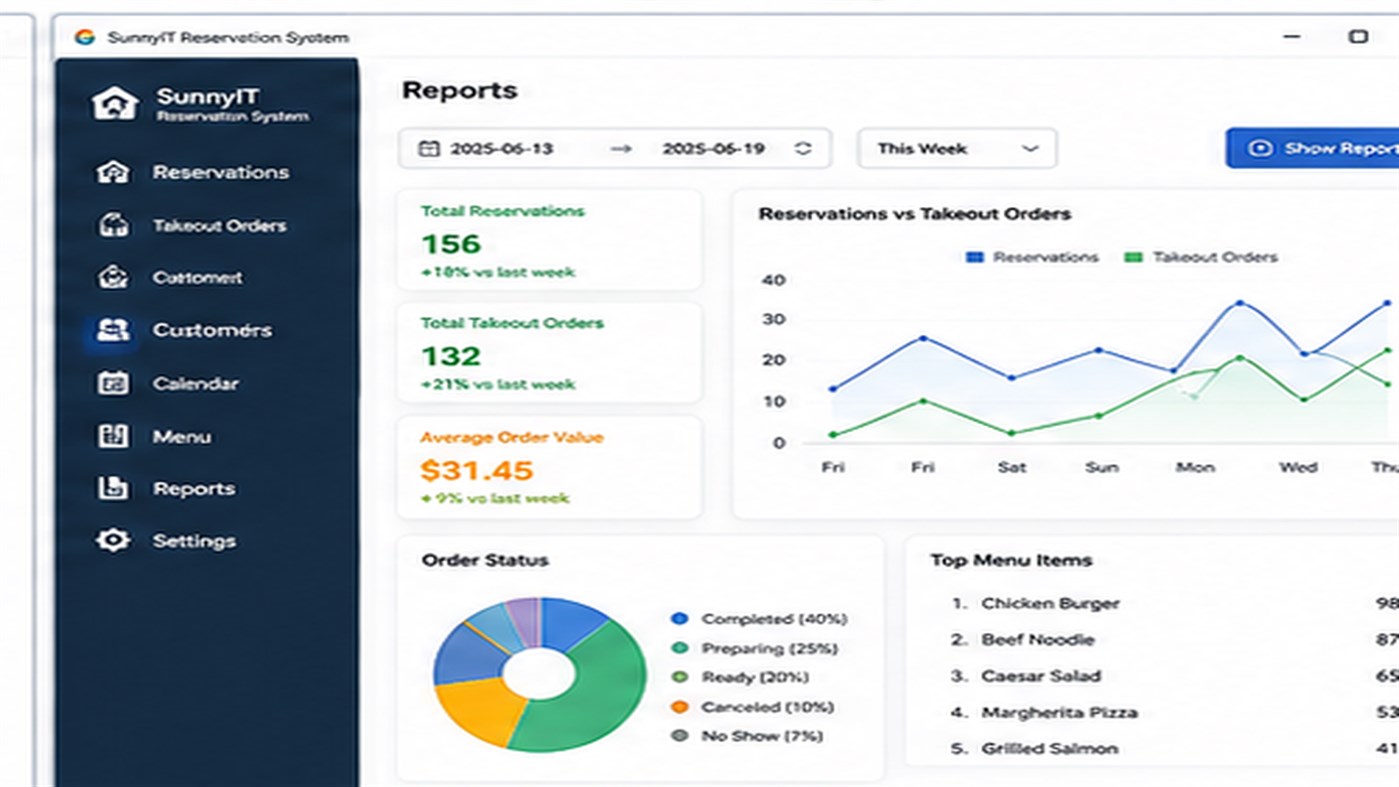The height and width of the screenshot is (787, 1399).
Task: Click the Chicken Burger menu item row
Action: 1175,603
